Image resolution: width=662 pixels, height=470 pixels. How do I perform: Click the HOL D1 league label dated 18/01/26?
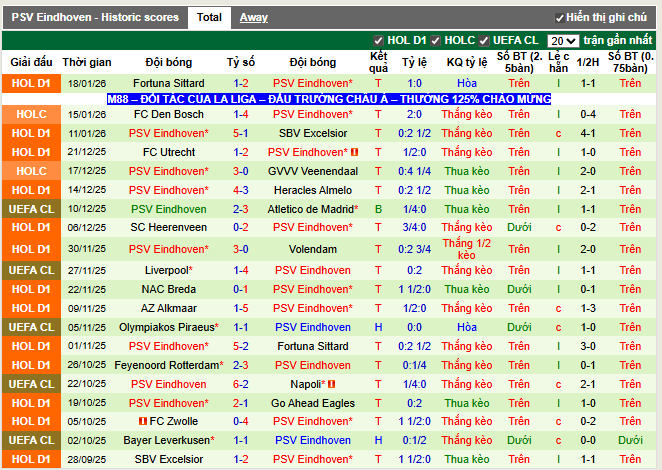pyautogui.click(x=32, y=83)
